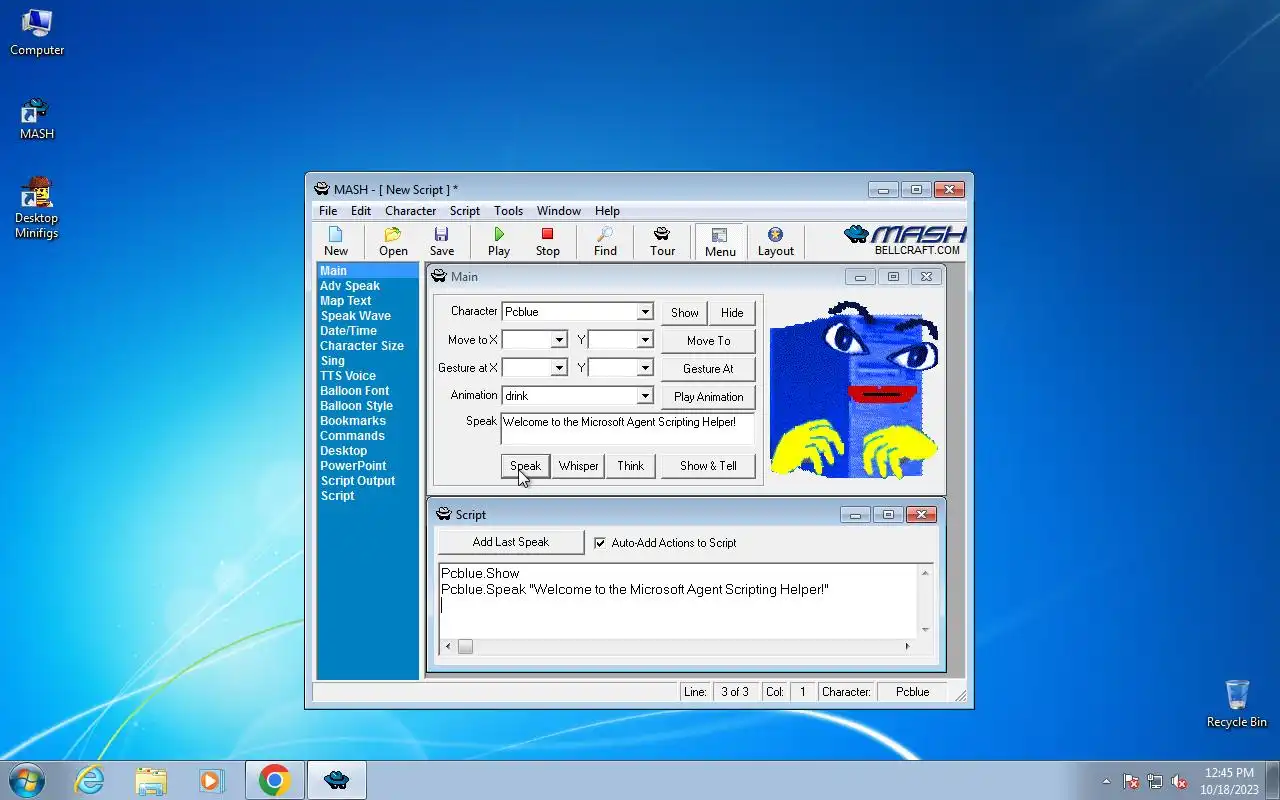This screenshot has height=800, width=1280.
Task: Start the Tour from the toolbar
Action: 662,241
